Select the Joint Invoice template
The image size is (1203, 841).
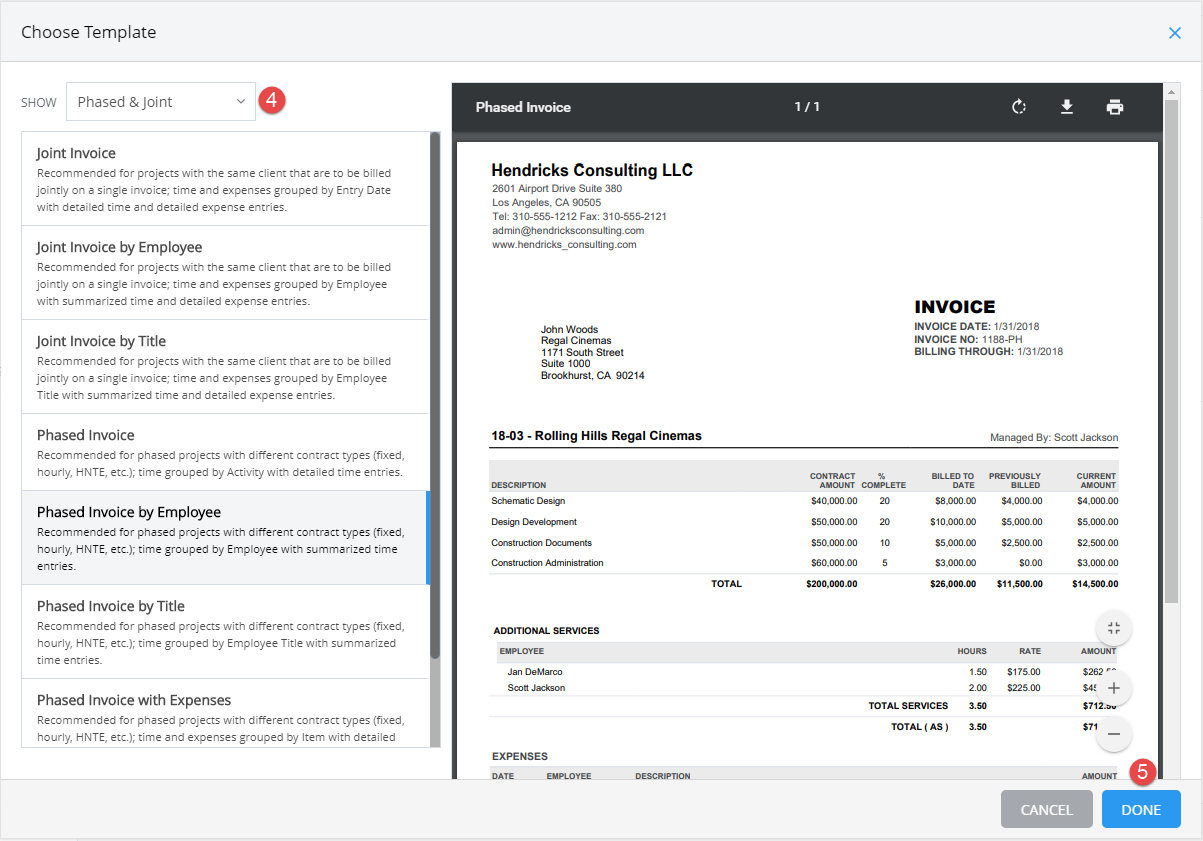[x=225, y=179]
